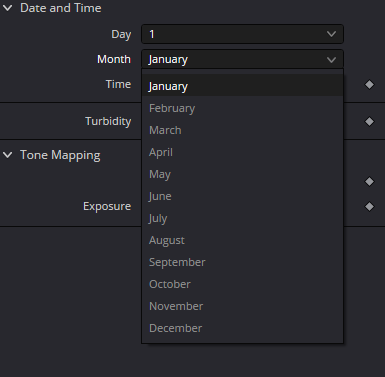
Task: Toggle the keyframe diamond for Turbidity
Action: [x=369, y=121]
